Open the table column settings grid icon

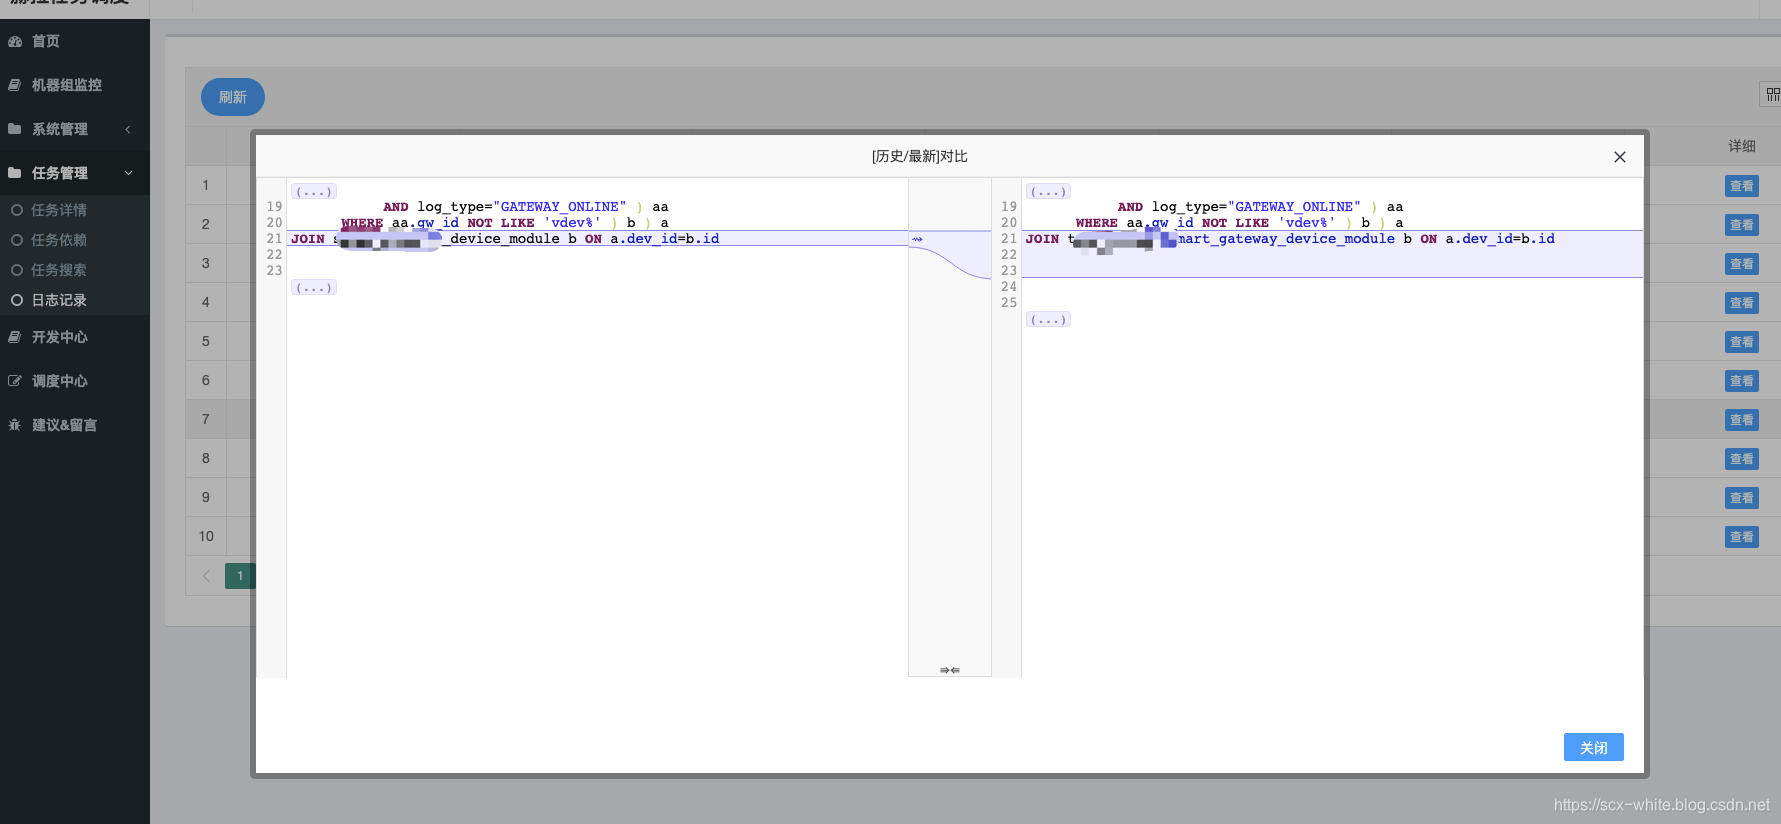1772,95
